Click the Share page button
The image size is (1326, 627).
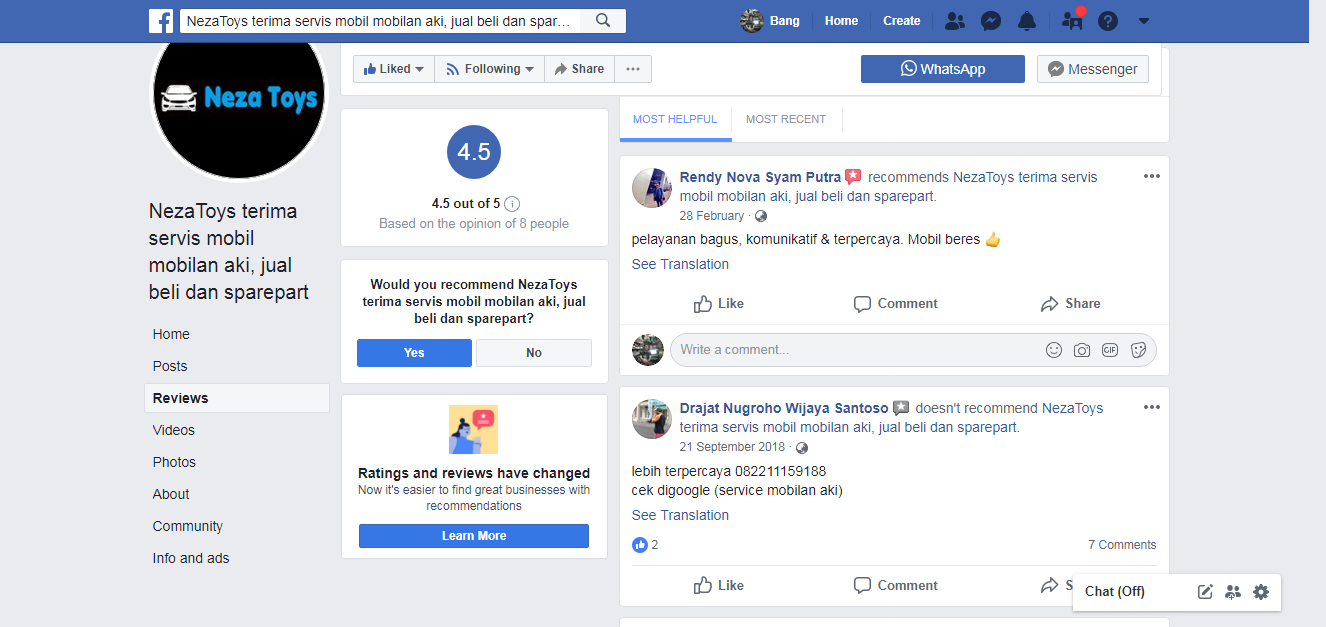point(579,69)
